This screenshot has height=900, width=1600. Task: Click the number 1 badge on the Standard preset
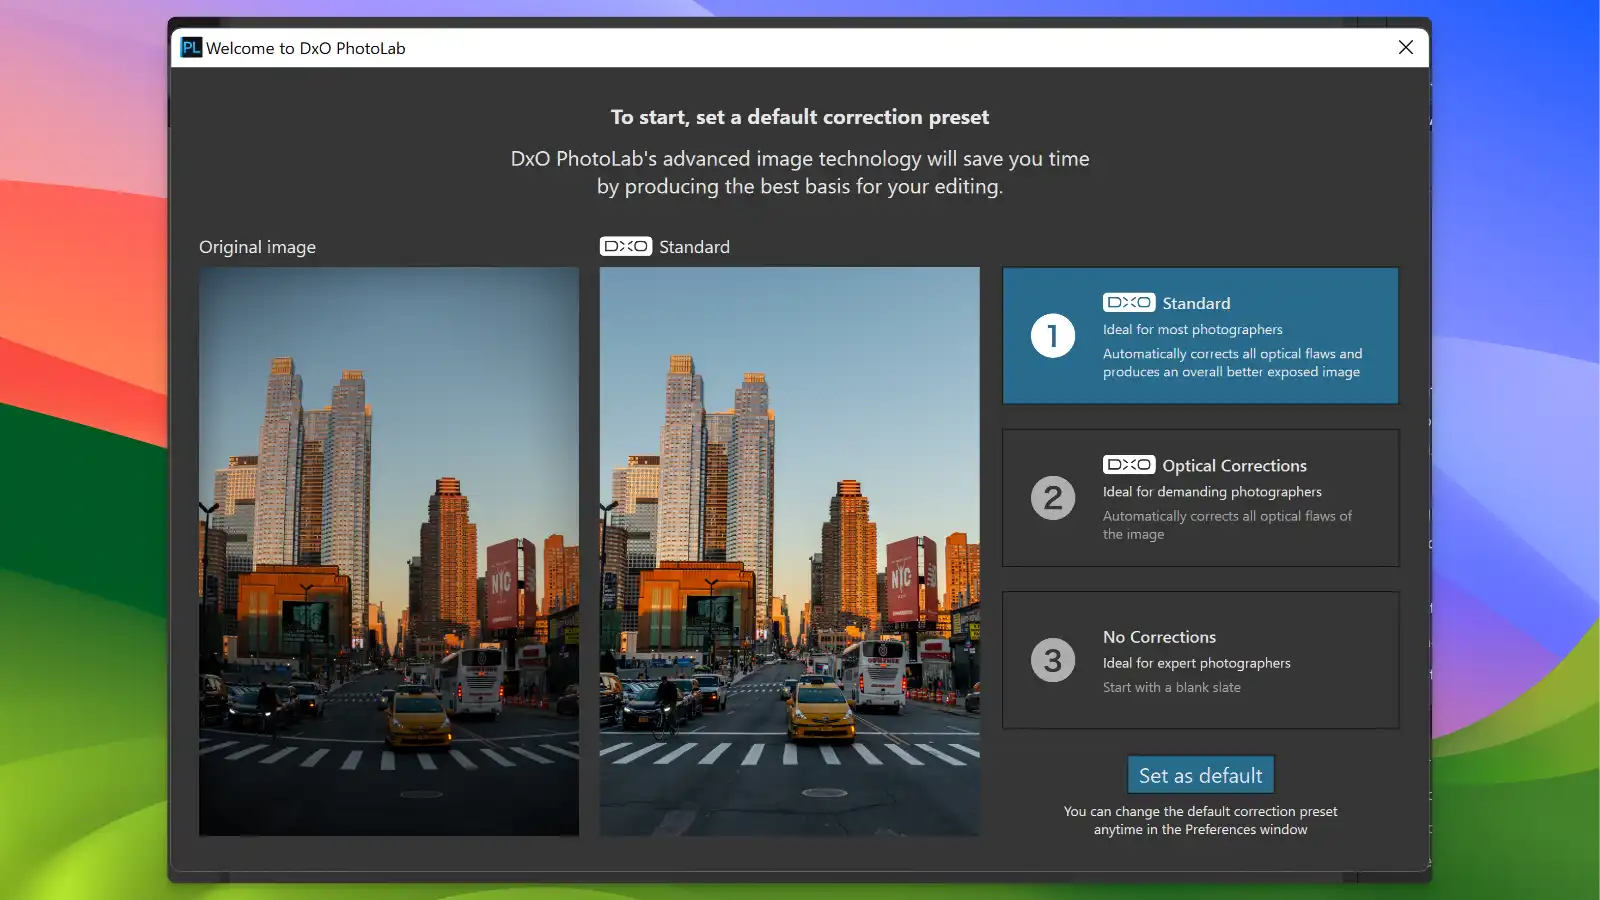[1052, 336]
